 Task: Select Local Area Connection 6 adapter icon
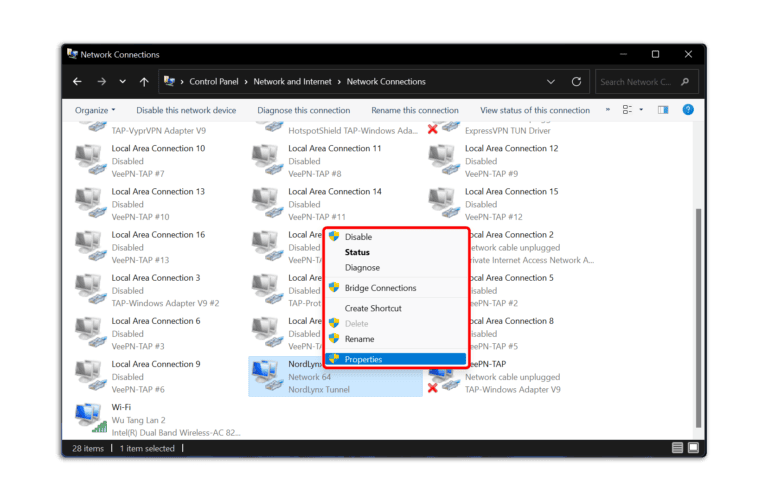click(x=91, y=332)
